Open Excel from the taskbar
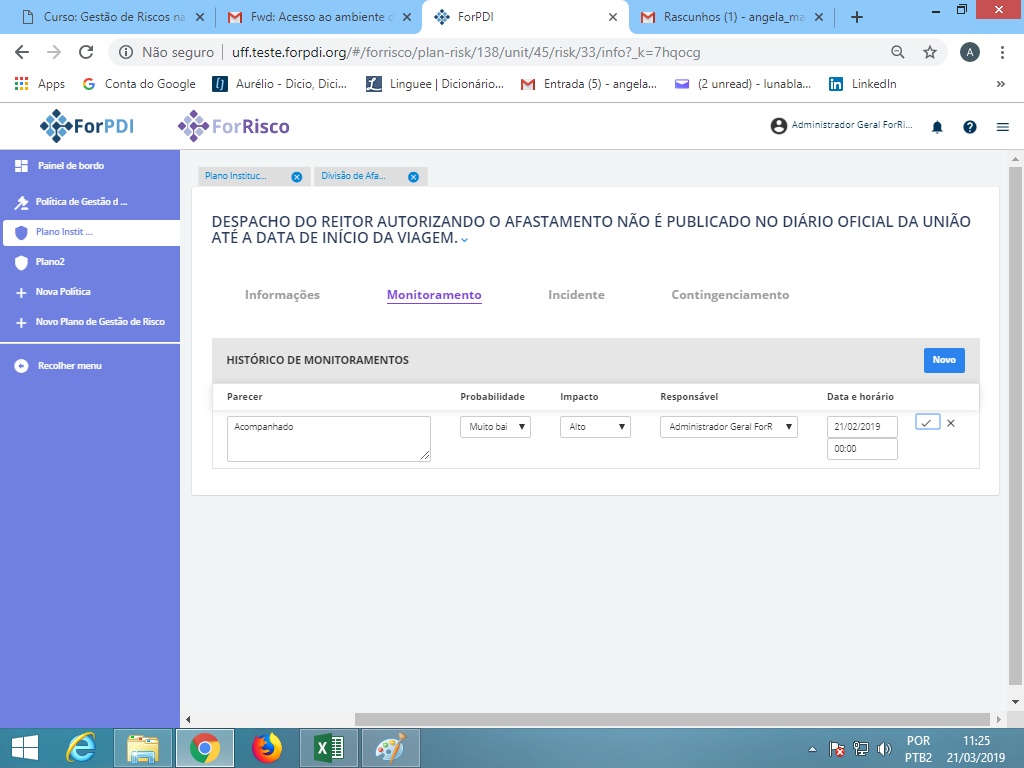The width and height of the screenshot is (1024, 768). coord(327,747)
